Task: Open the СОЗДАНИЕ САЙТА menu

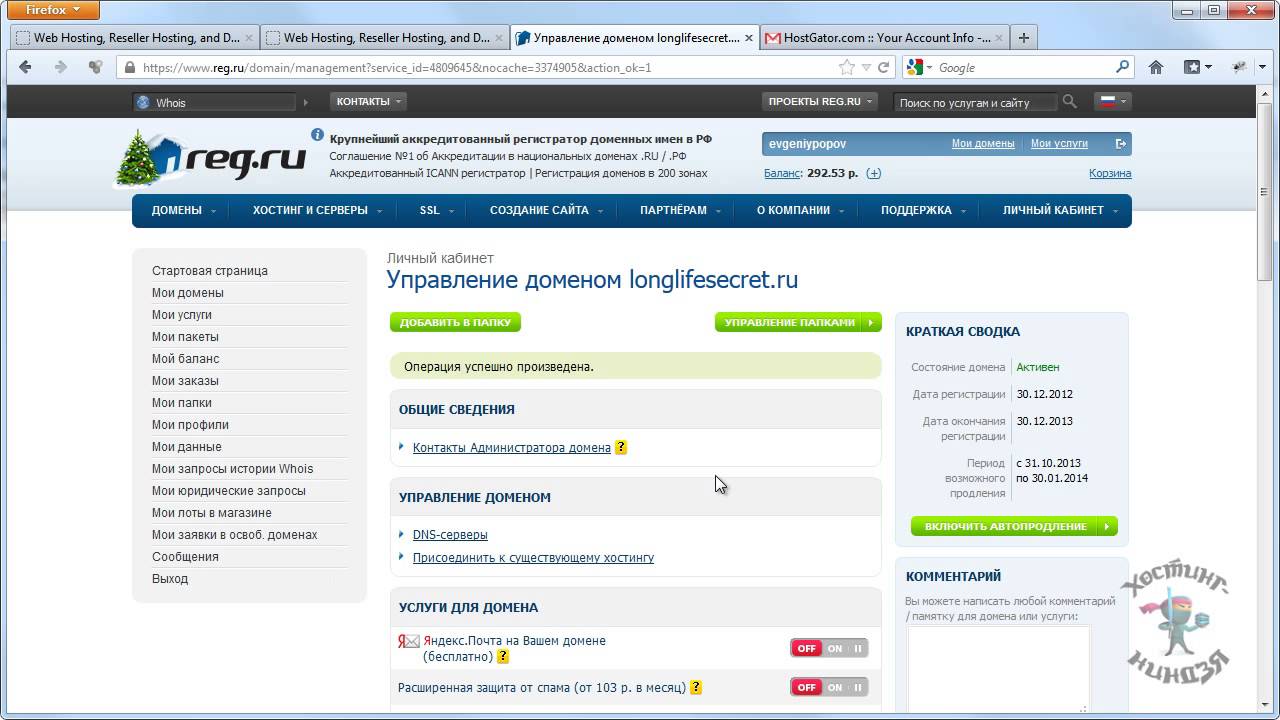Action: click(x=544, y=210)
